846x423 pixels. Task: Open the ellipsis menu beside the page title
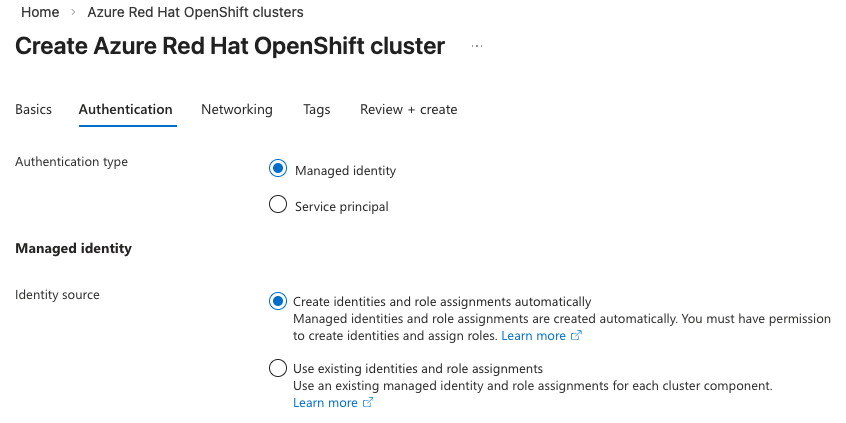476,46
